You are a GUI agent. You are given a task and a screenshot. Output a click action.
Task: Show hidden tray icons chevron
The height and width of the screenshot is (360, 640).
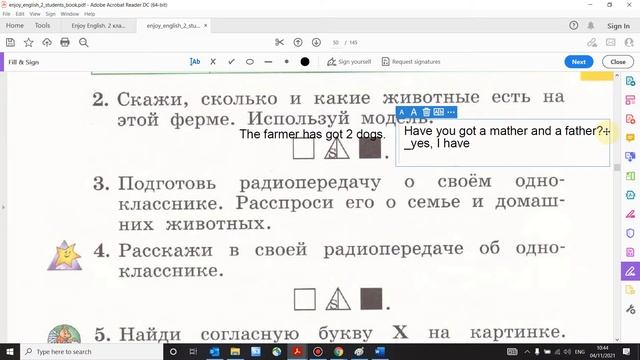pyautogui.click(x=527, y=351)
